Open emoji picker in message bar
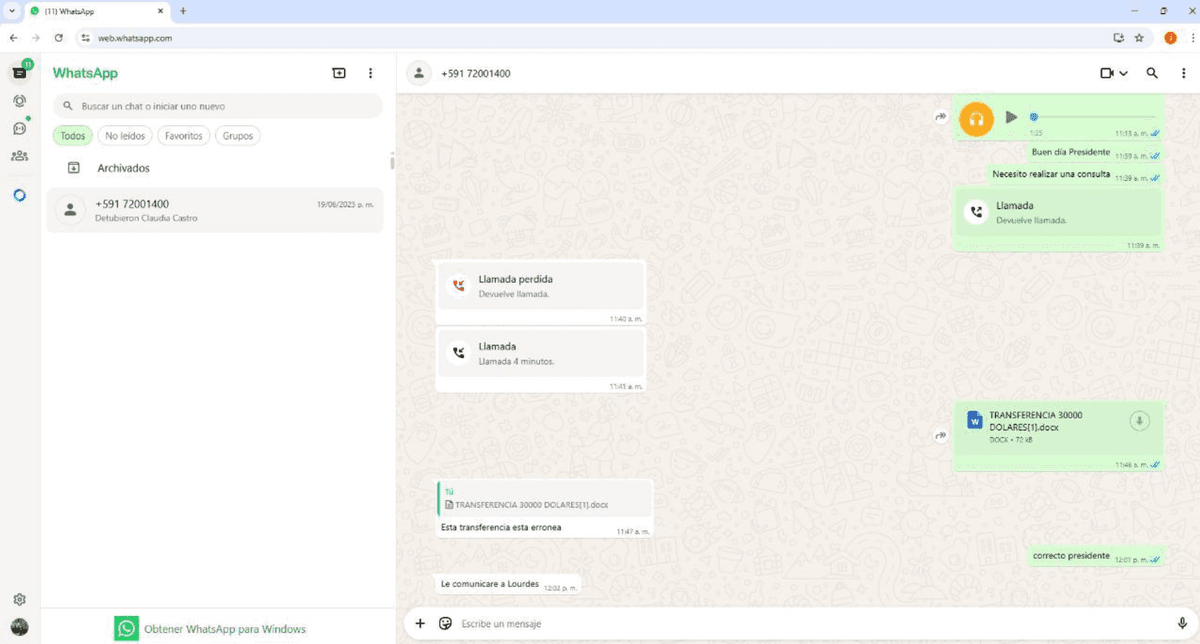This screenshot has height=644, width=1200. click(x=446, y=624)
